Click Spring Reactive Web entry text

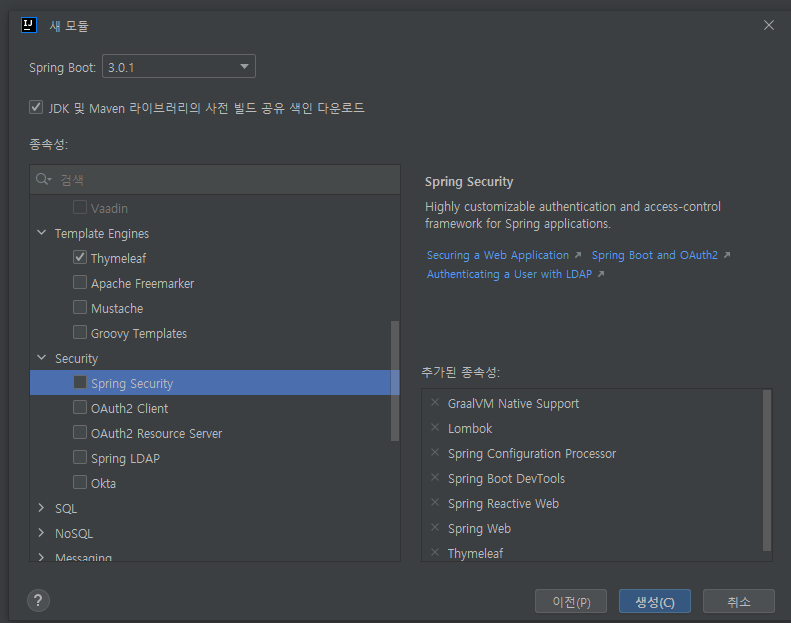503,503
